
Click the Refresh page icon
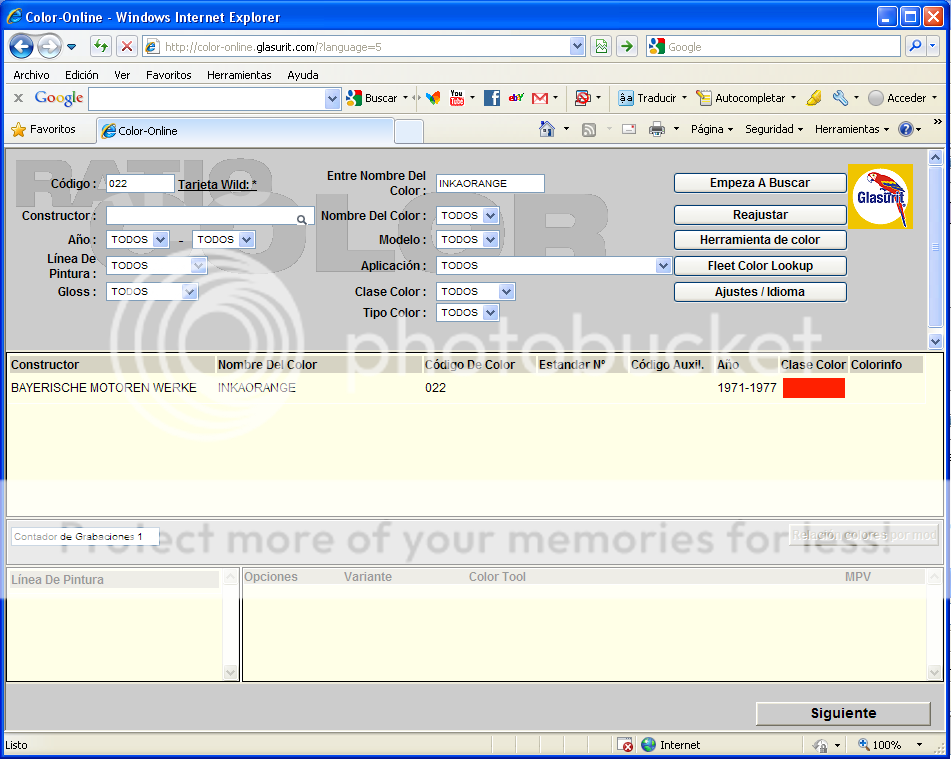[x=101, y=46]
